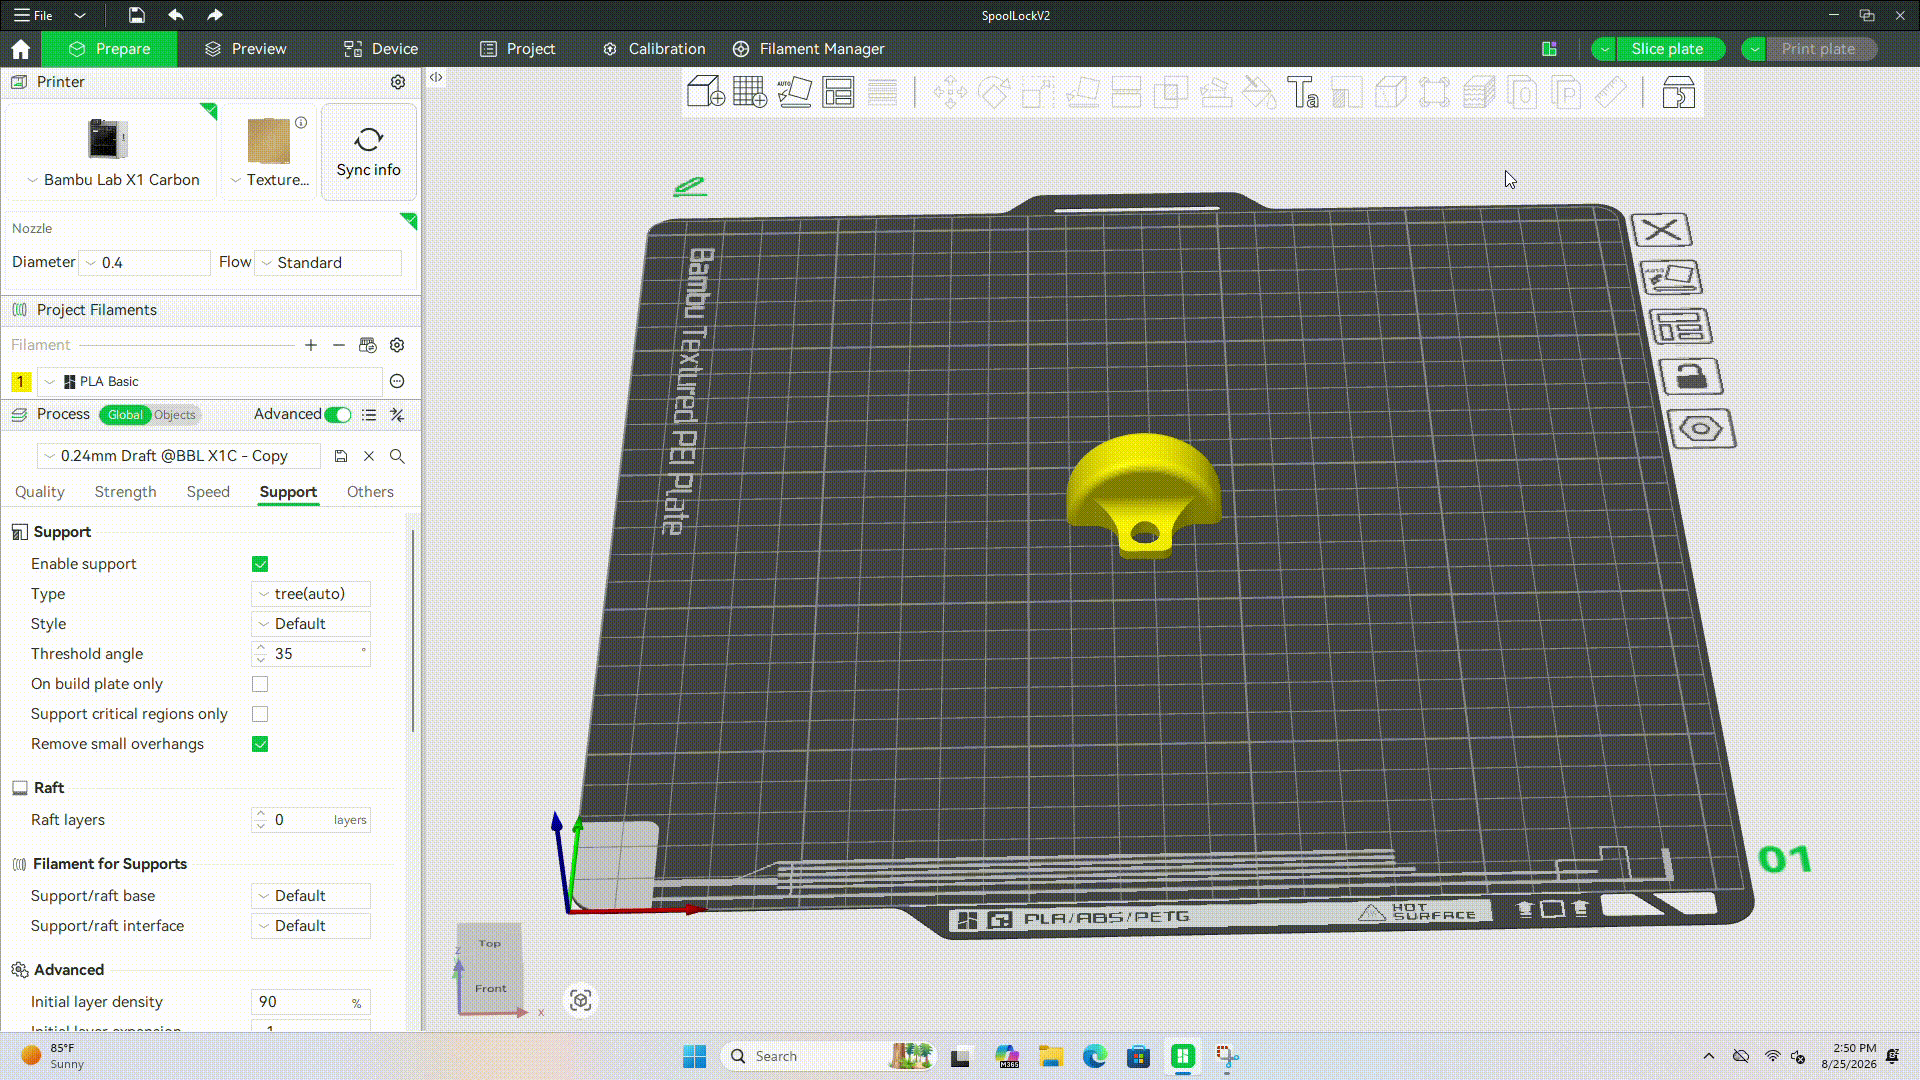Select the Text shape tool icon
The image size is (1920, 1080).
[x=1303, y=93]
